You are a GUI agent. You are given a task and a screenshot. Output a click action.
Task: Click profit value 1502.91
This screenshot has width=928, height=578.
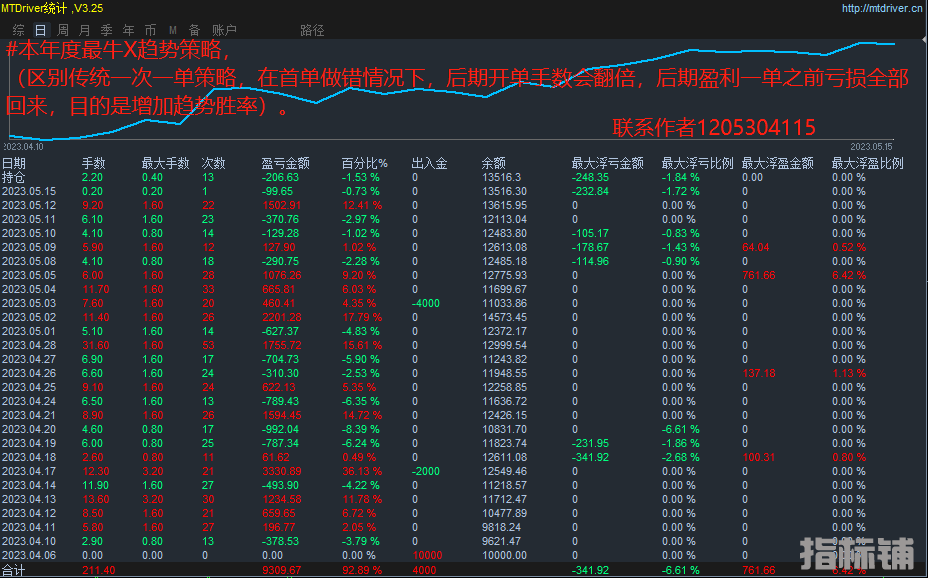(x=282, y=206)
